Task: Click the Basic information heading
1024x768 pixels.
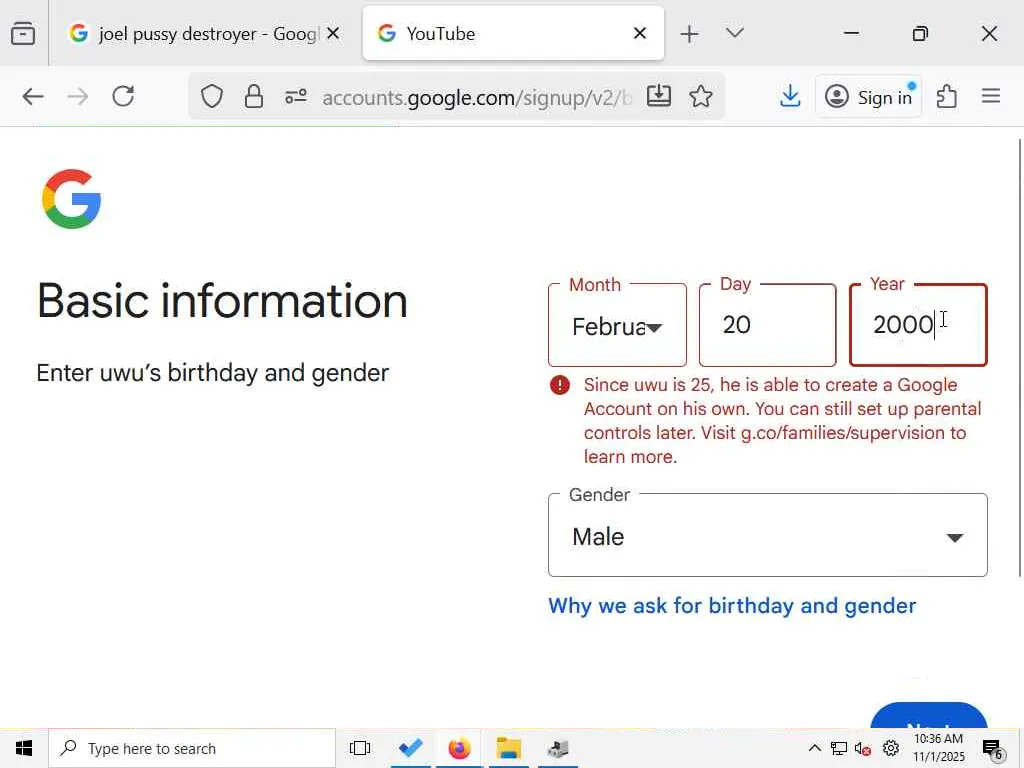Action: [222, 301]
